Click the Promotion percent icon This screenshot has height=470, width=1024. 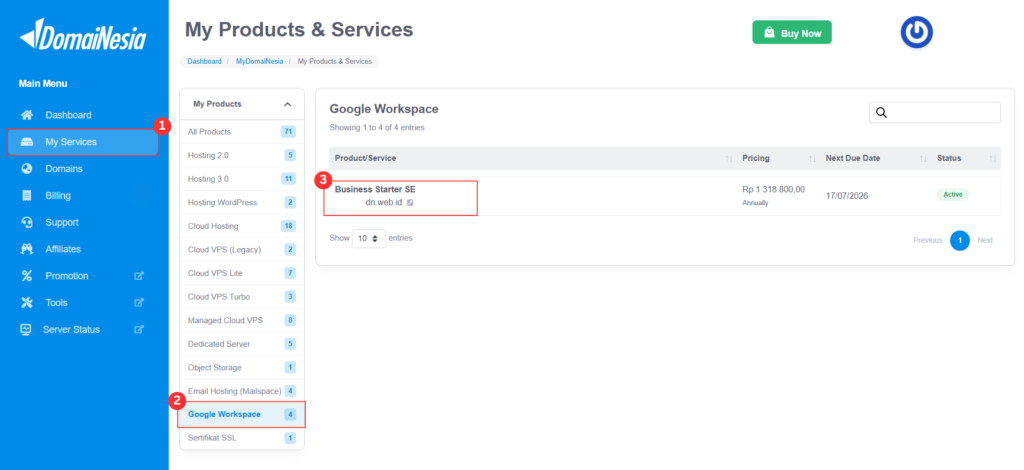point(27,275)
